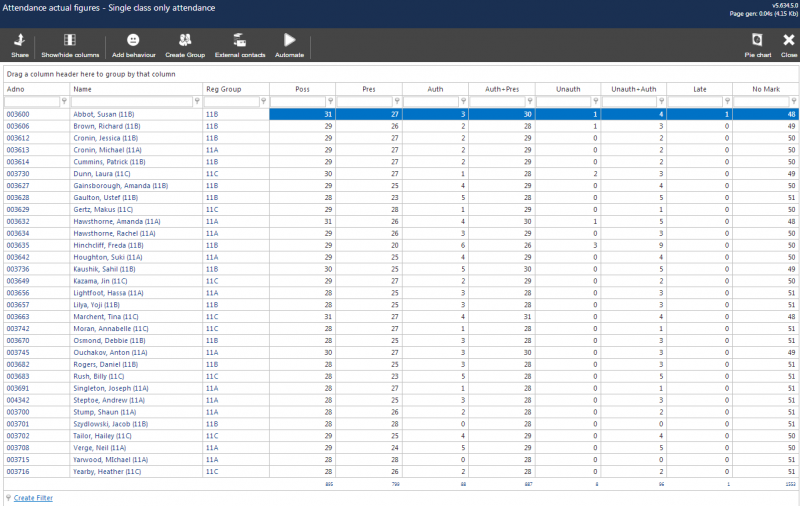Select Yarwood, Michael (11A)
This screenshot has width=800, height=506.
(110, 460)
